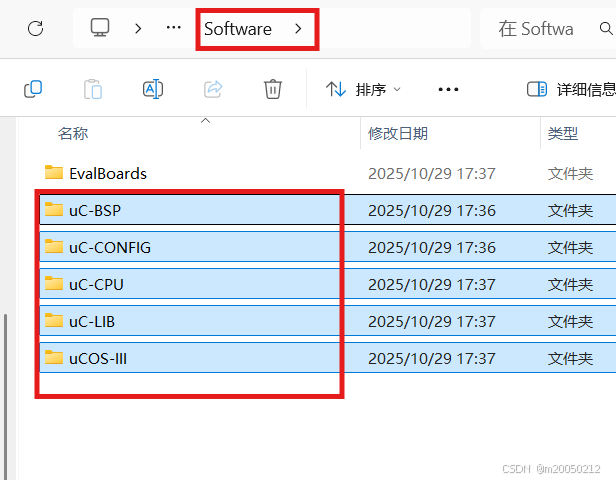Expand chevron after the monitor icon
This screenshot has height=480, width=616.
[x=138, y=28]
